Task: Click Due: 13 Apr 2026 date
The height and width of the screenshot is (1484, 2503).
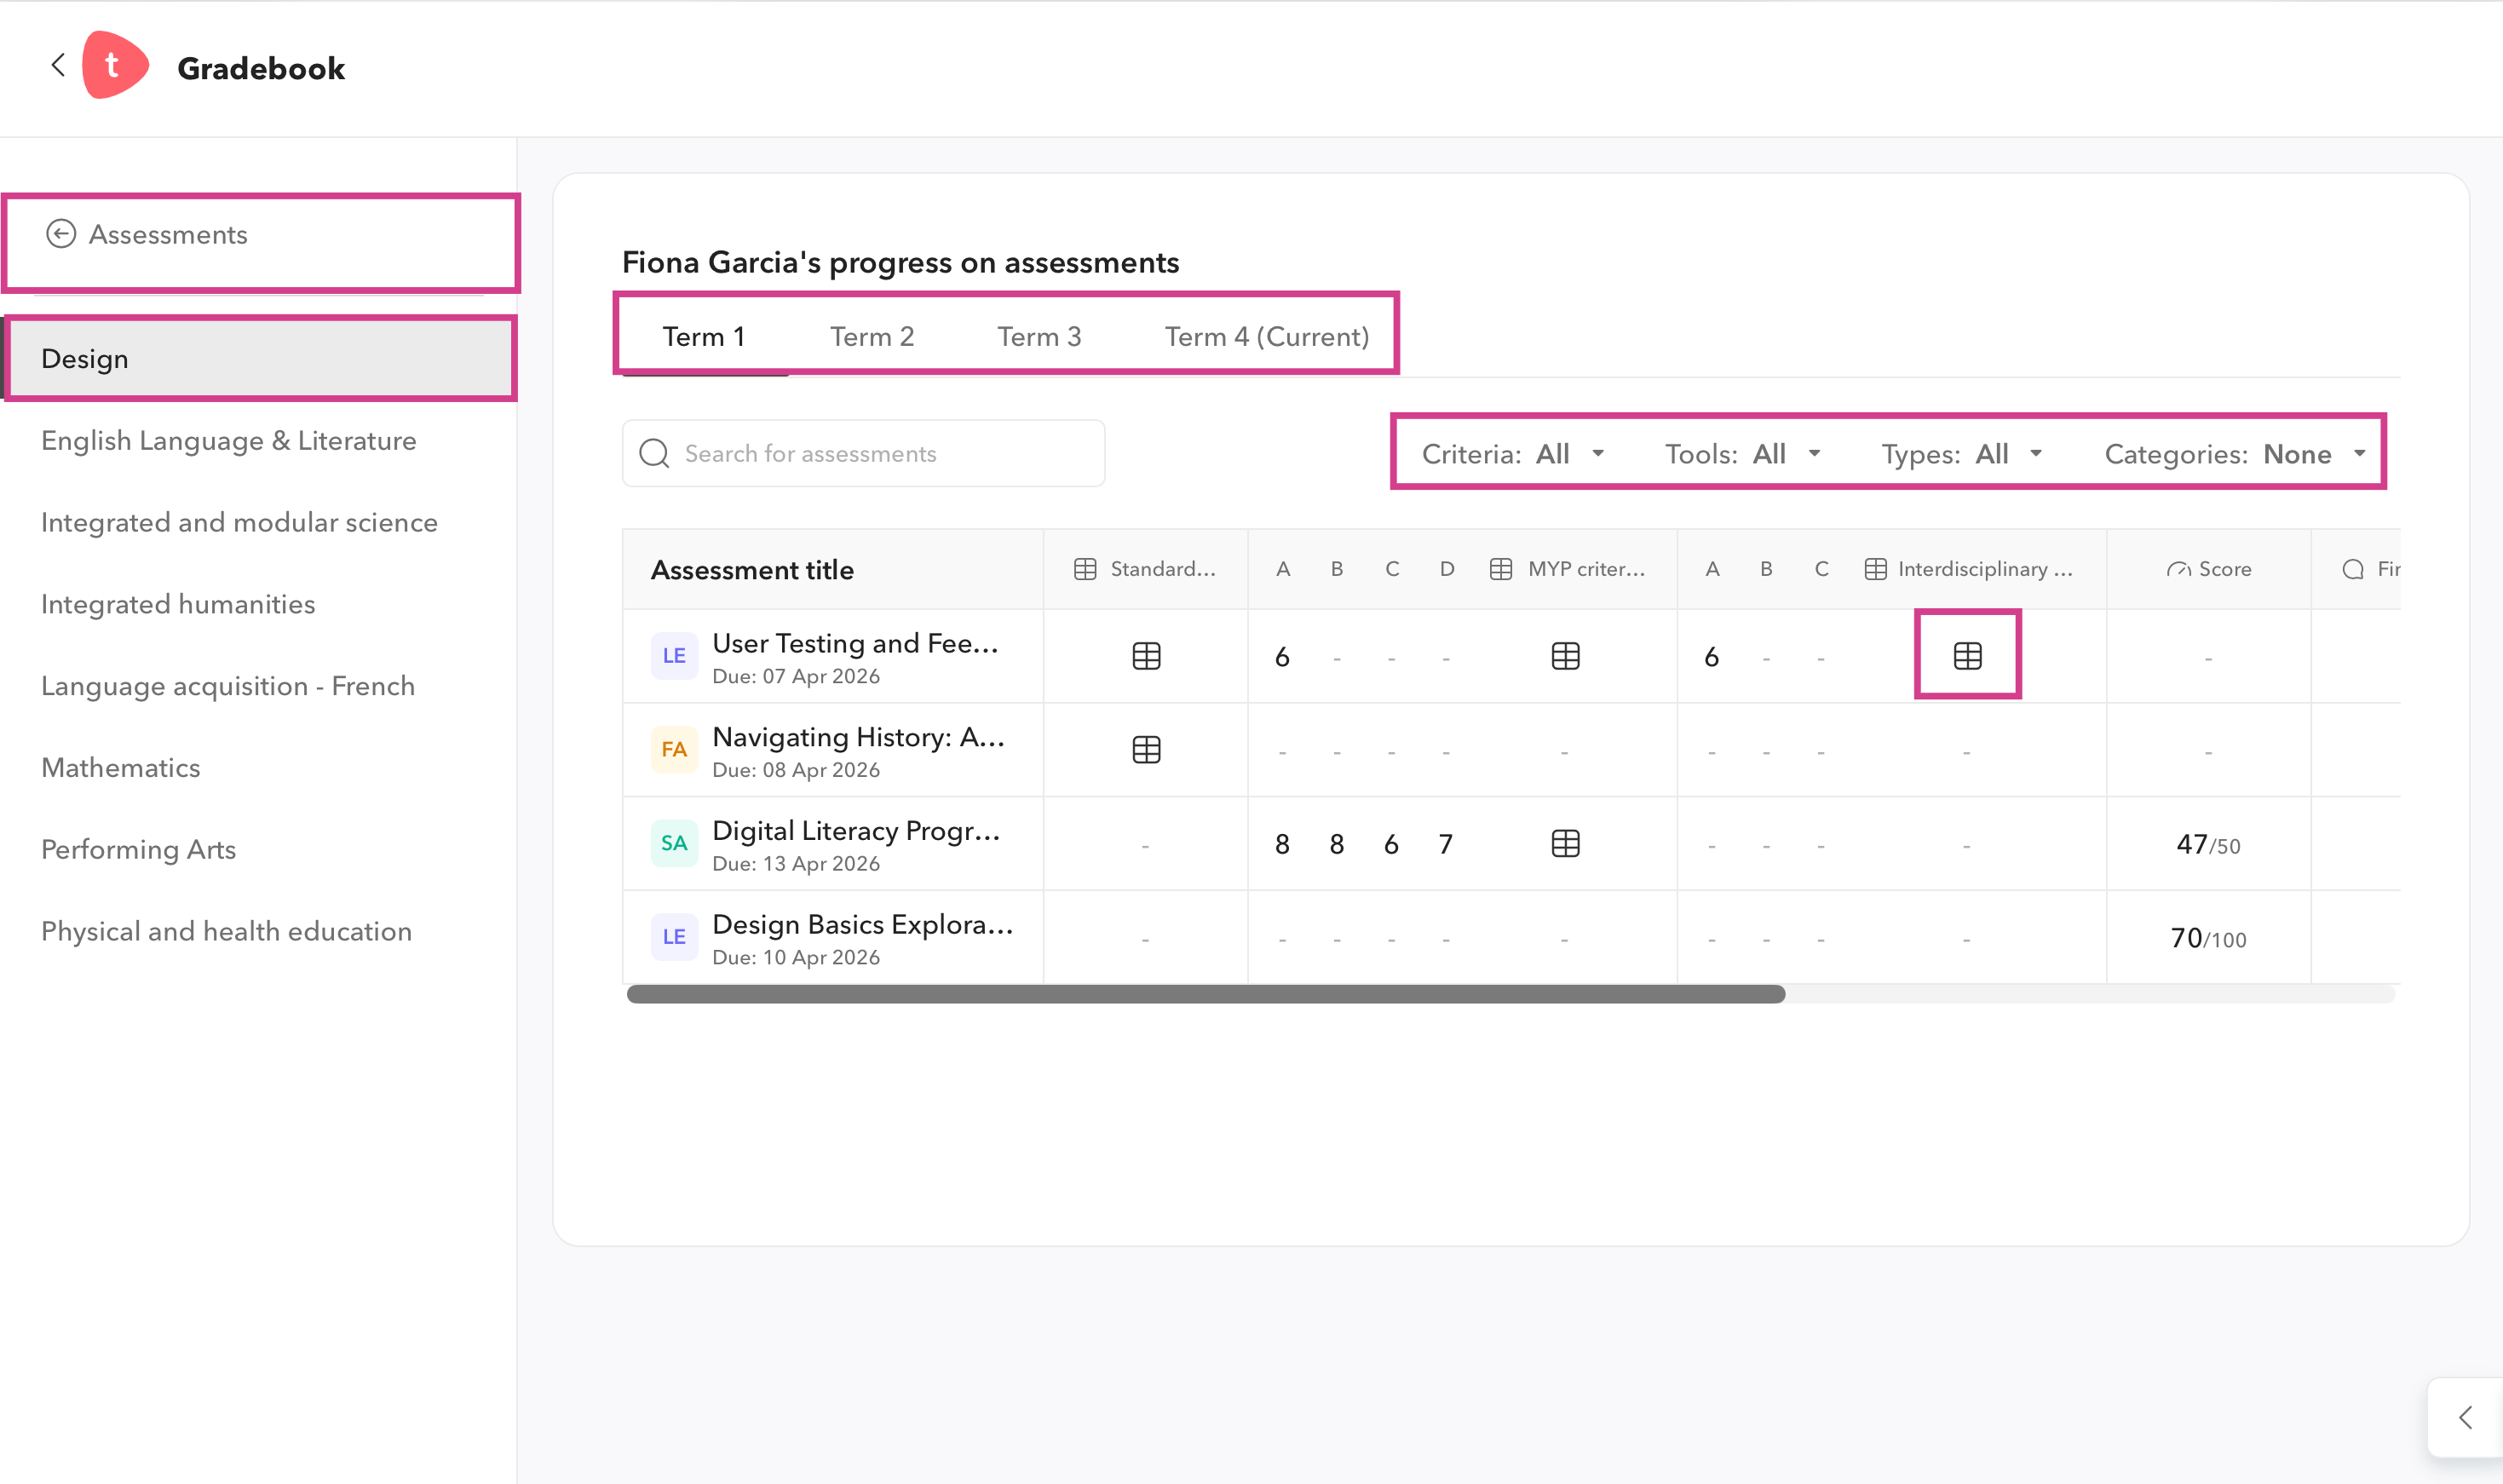Action: [x=796, y=864]
